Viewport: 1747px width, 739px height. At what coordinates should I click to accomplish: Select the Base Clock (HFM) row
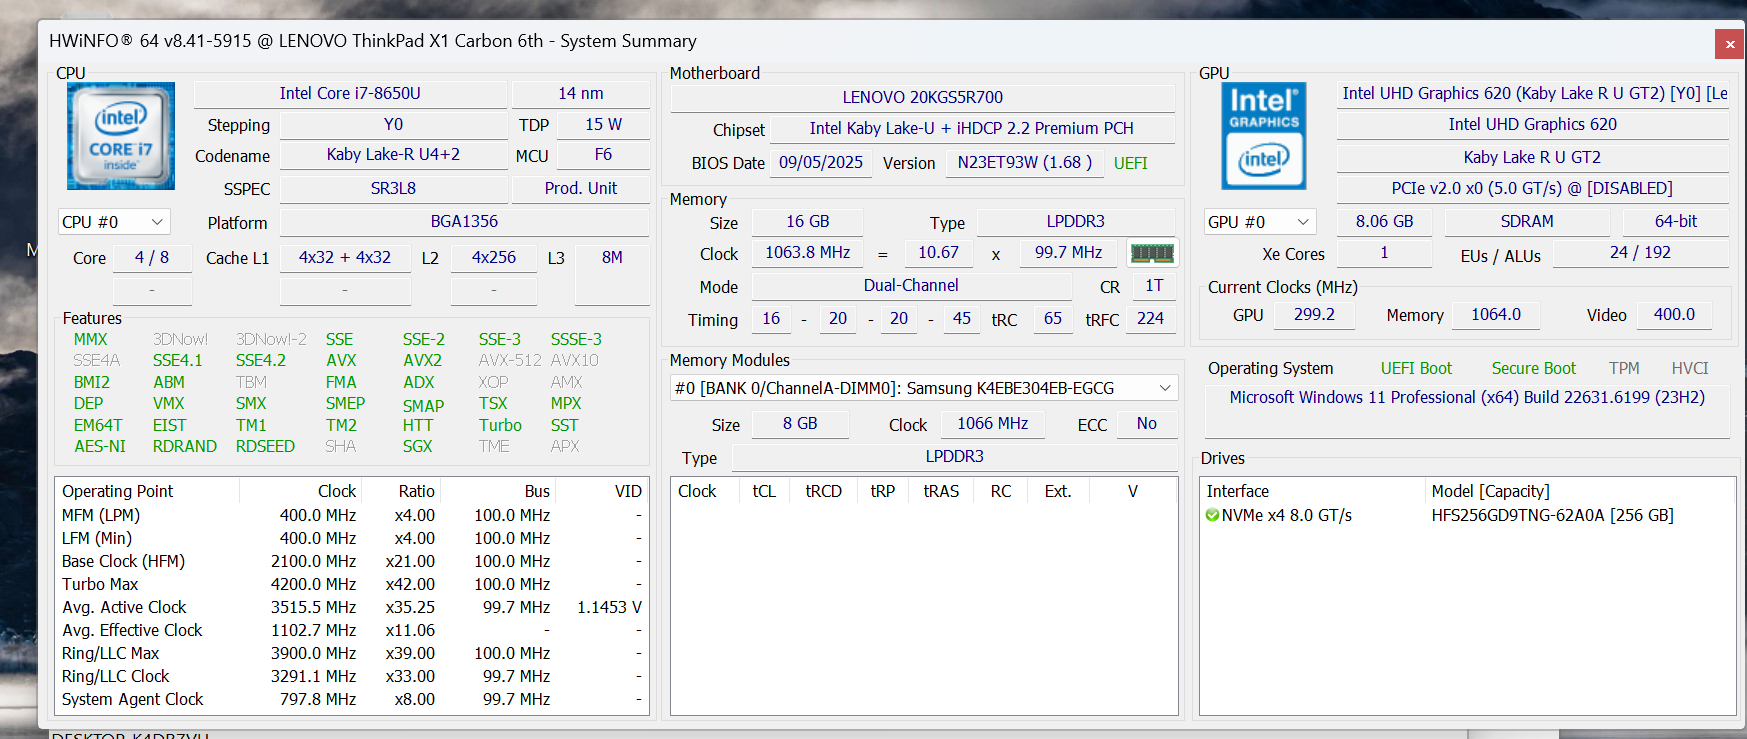(352, 561)
